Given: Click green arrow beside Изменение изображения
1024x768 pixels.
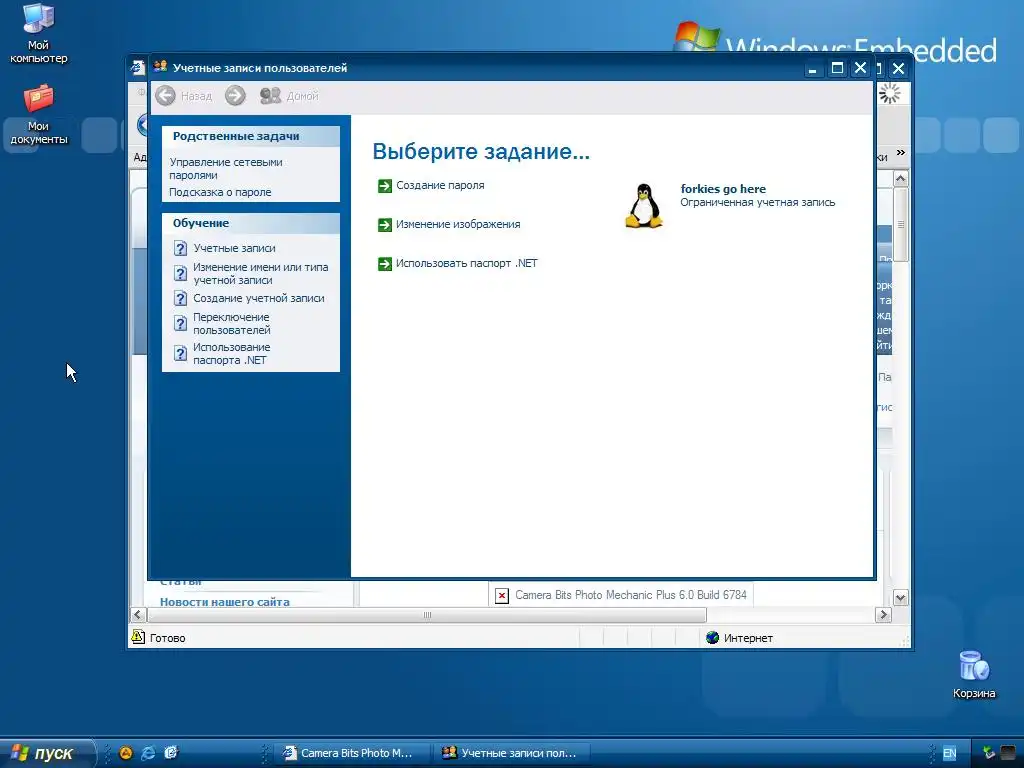Looking at the screenshot, I should 385,225.
